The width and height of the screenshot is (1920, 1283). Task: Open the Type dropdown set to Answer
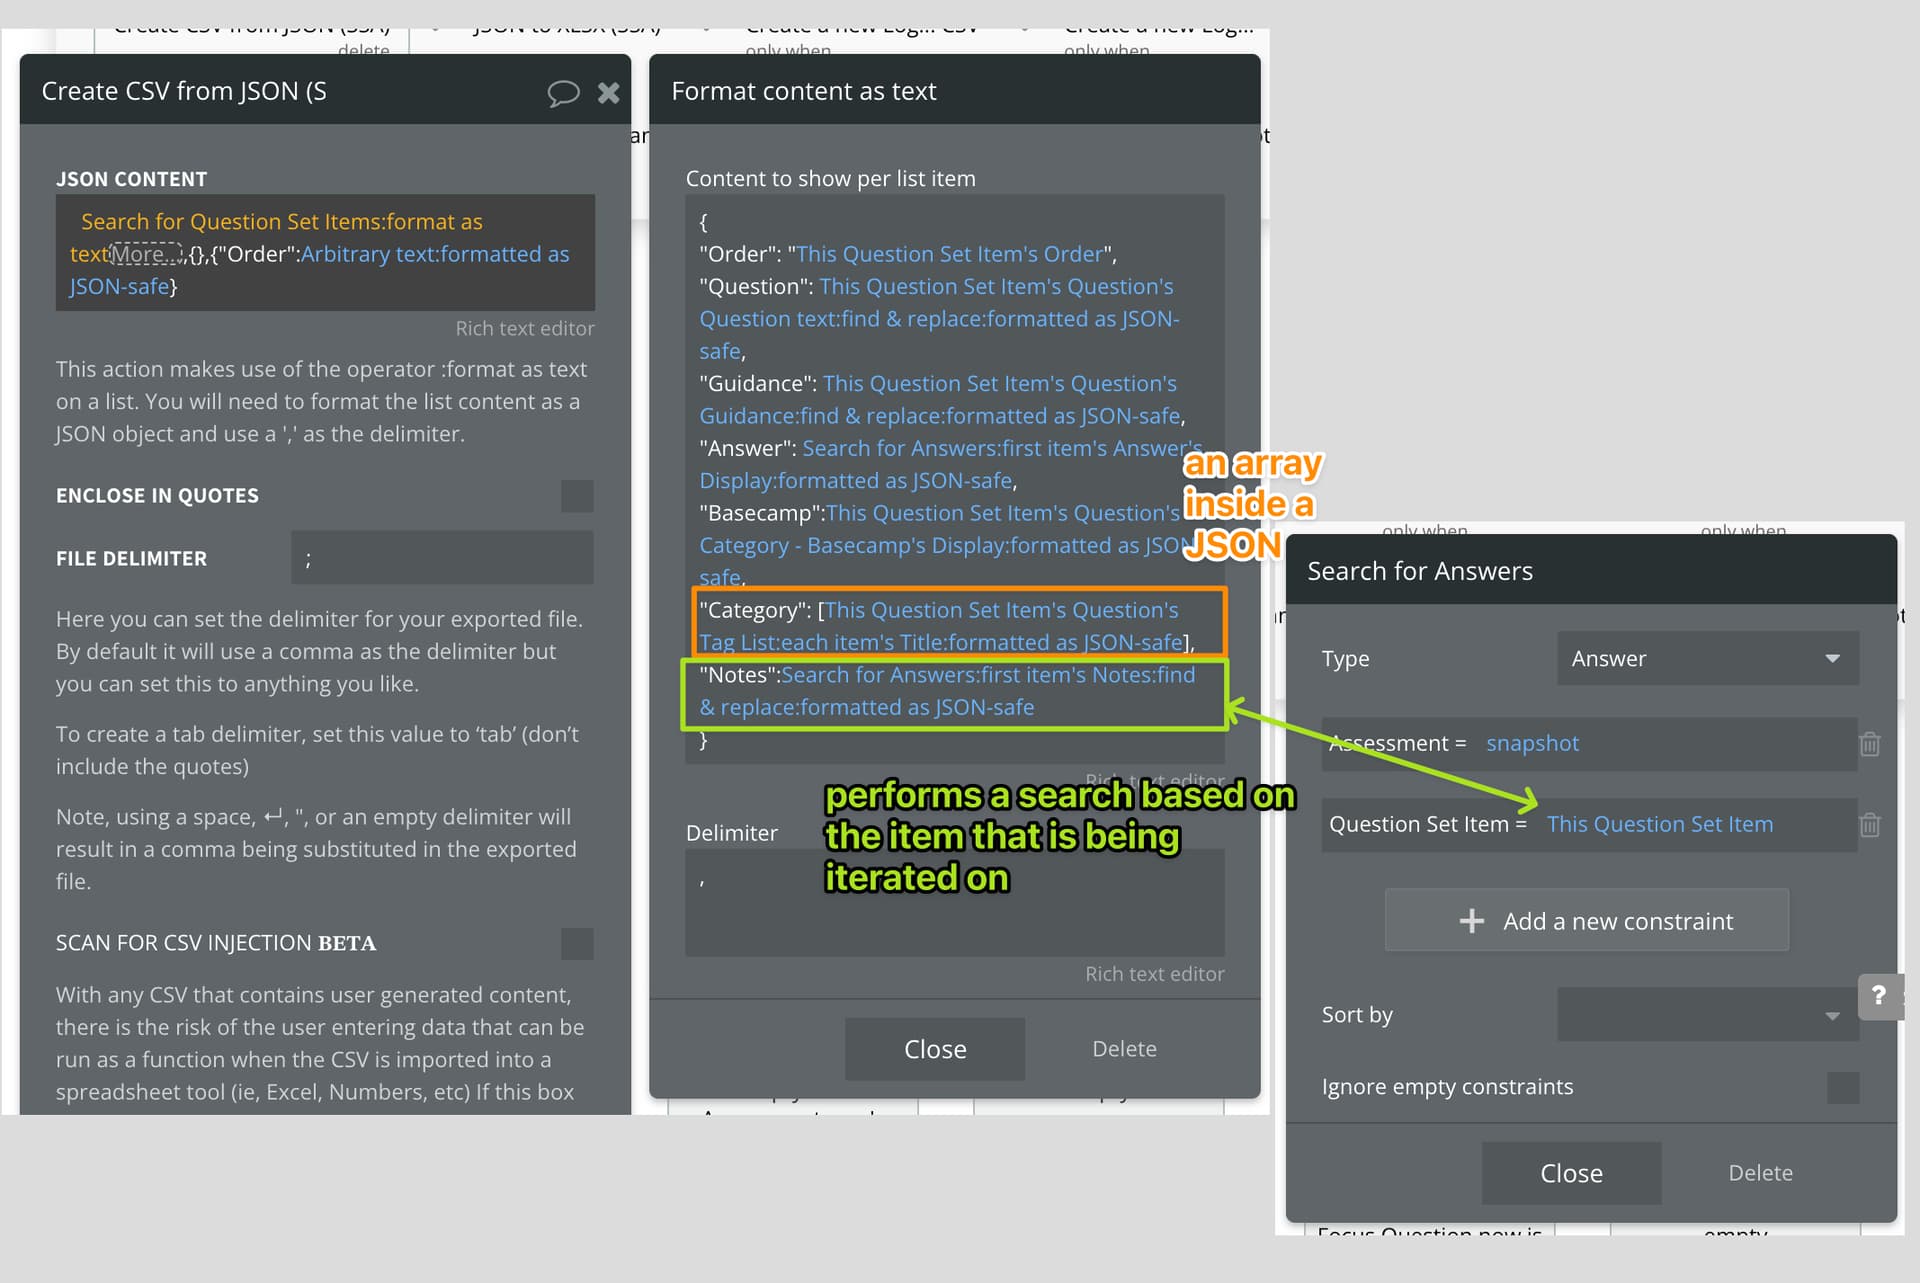(x=1707, y=658)
